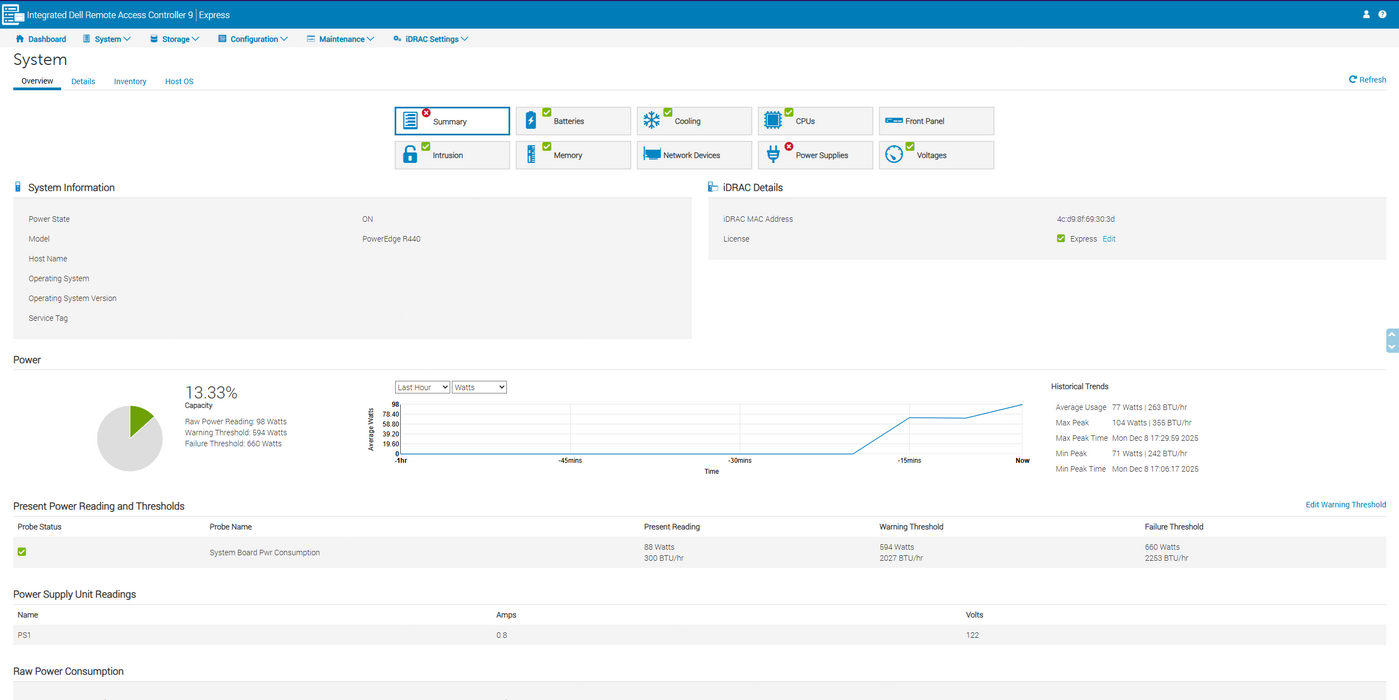This screenshot has height=700, width=1399.
Task: Click the Voltages gauge tile
Action: [936, 155]
